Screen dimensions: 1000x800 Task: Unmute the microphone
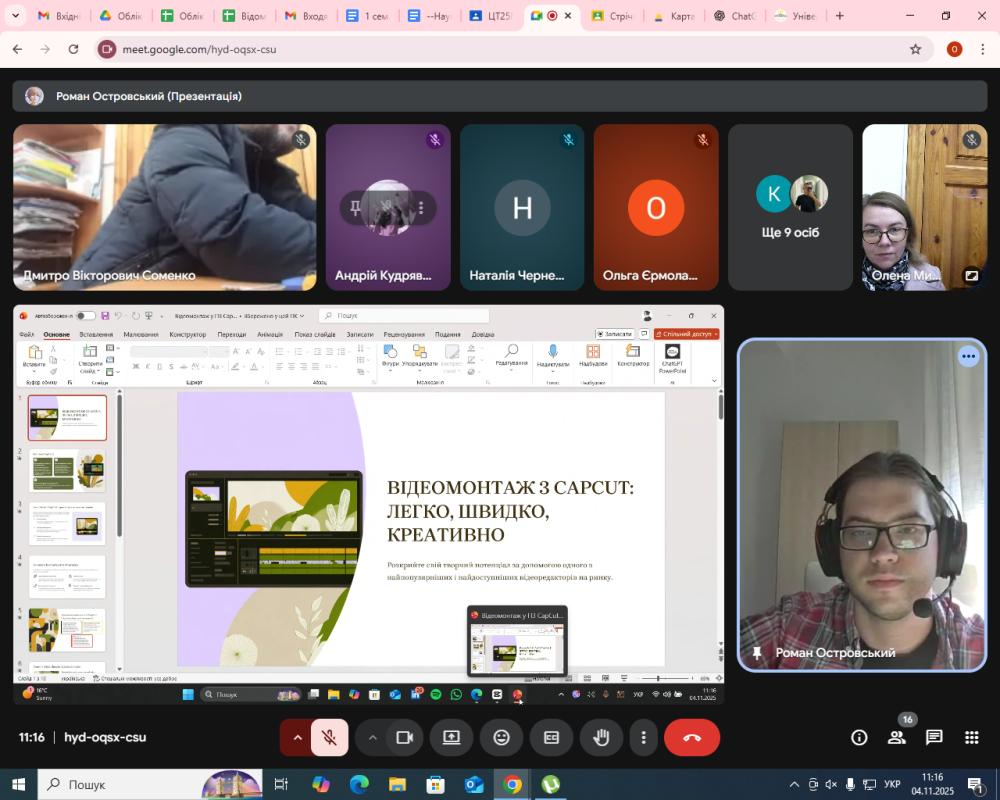click(x=329, y=738)
